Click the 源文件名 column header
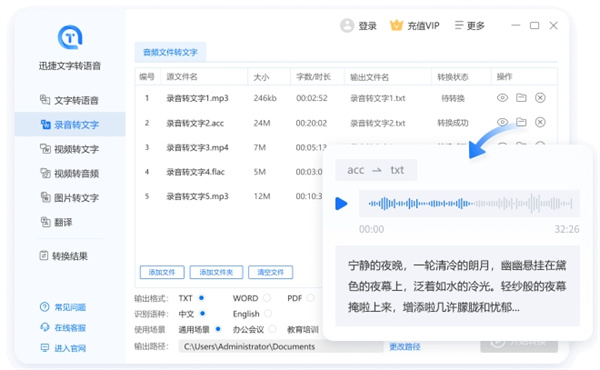 point(182,77)
